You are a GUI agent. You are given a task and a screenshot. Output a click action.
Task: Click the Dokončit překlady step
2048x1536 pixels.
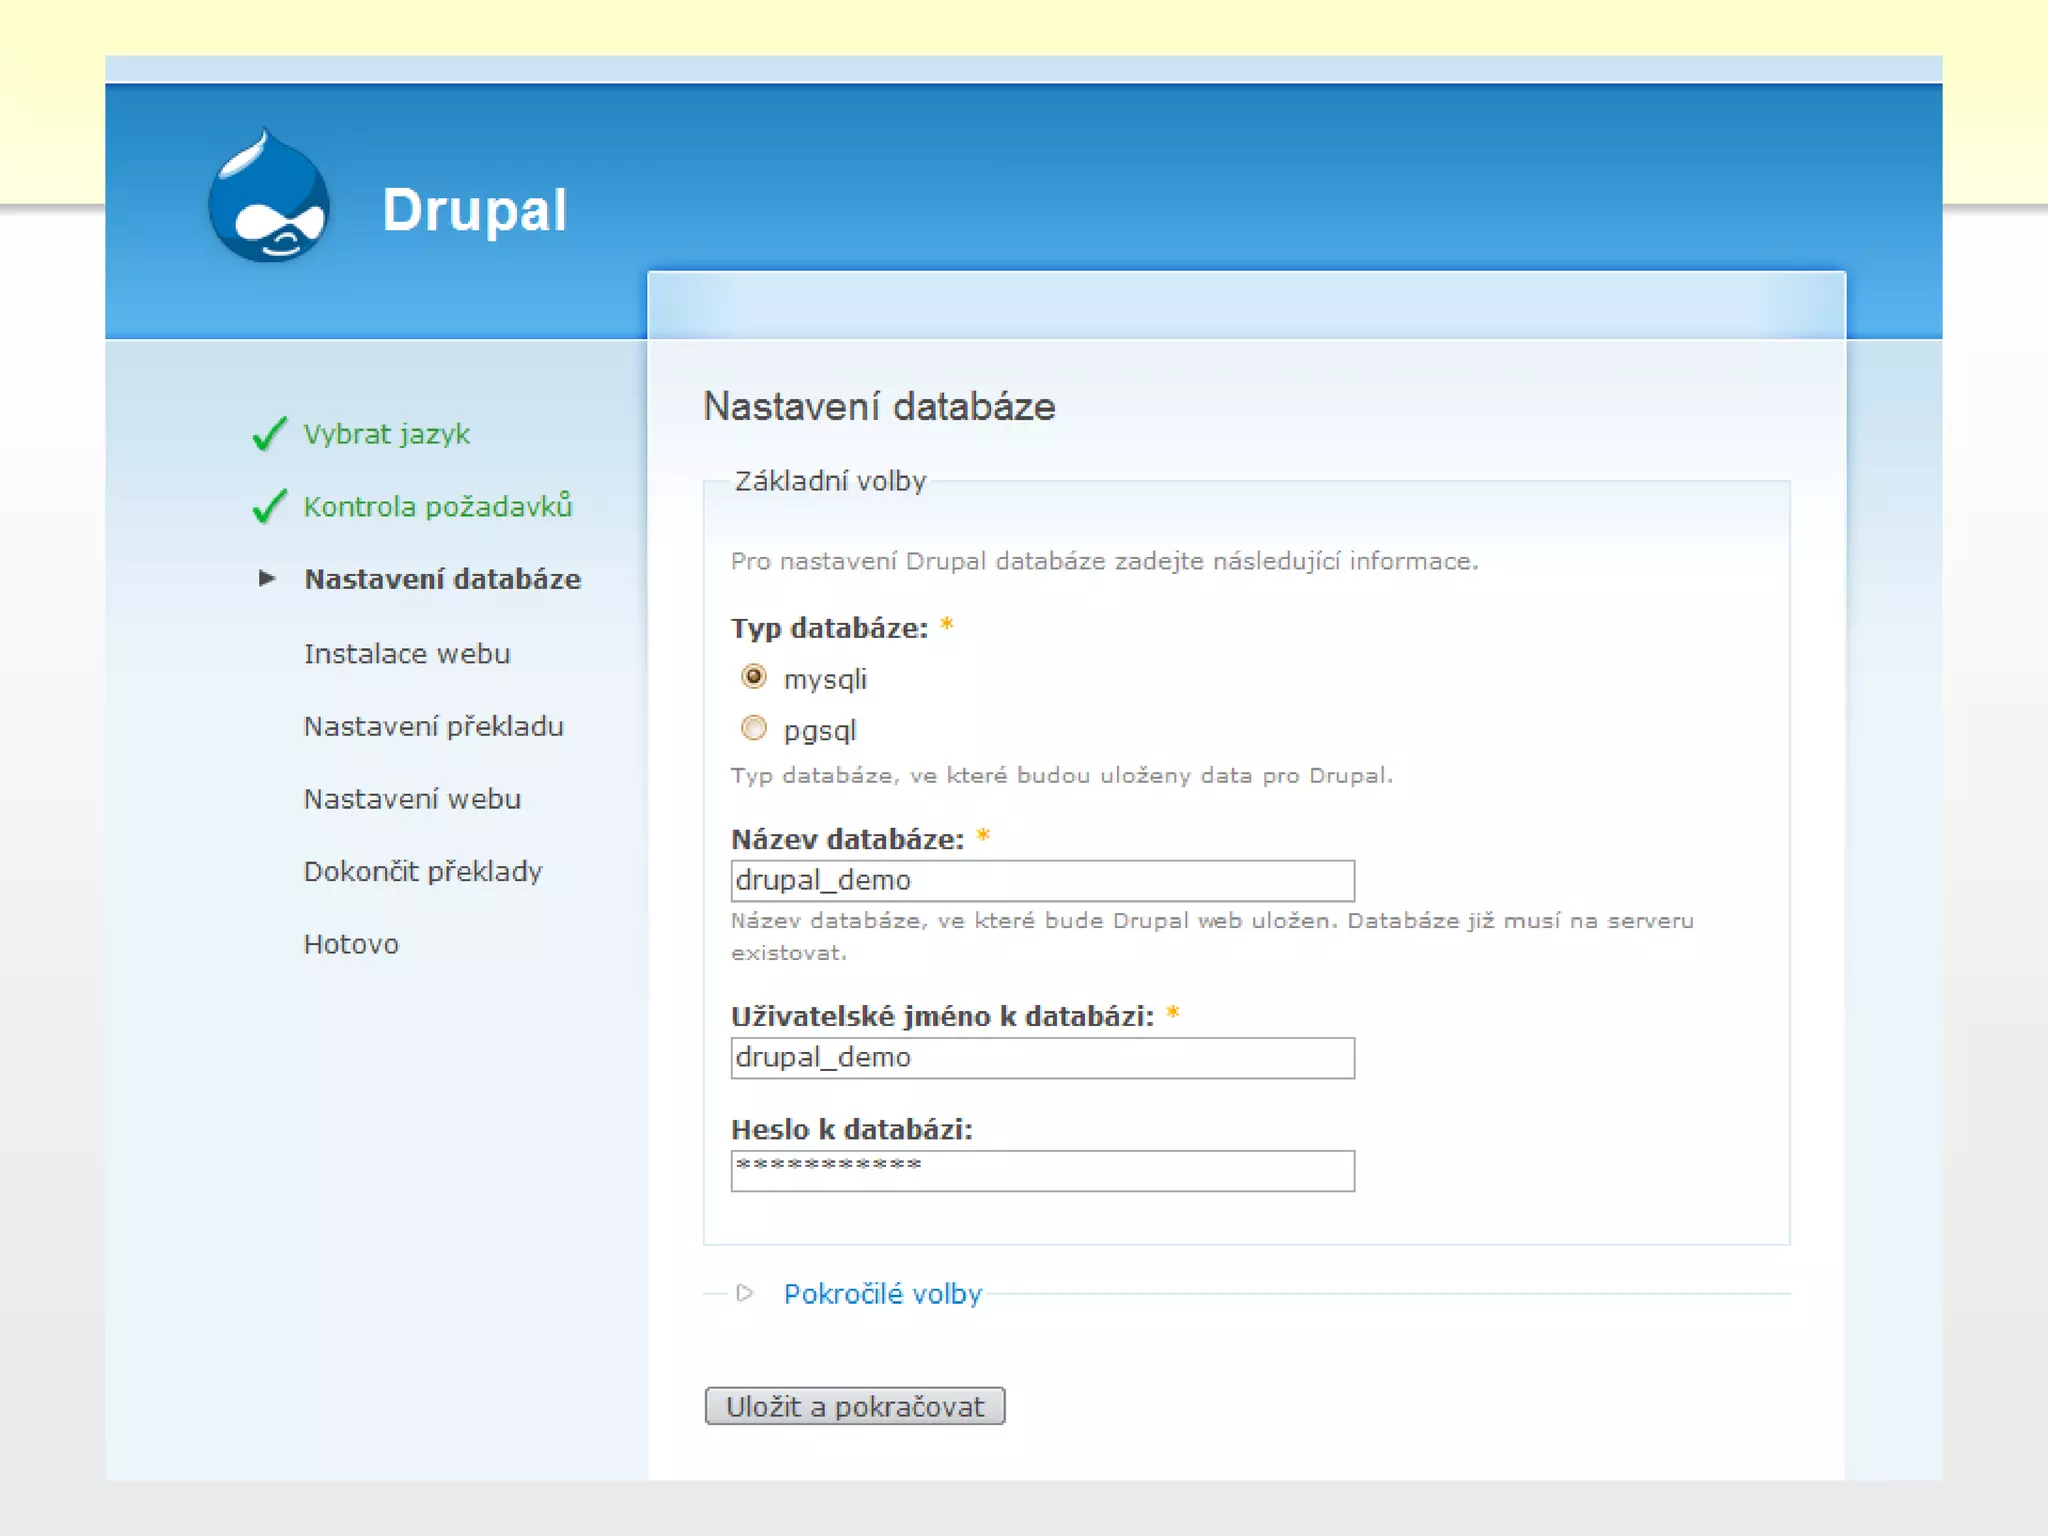tap(423, 871)
